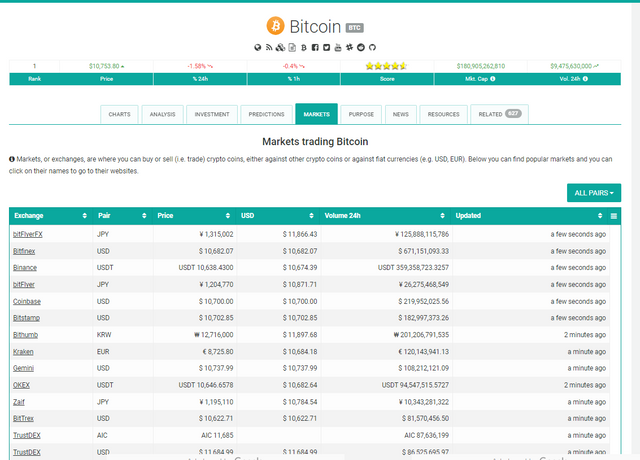Viewport: 640px width, 460px height.
Task: Open the RSS feed icon
Action: [x=269, y=48]
